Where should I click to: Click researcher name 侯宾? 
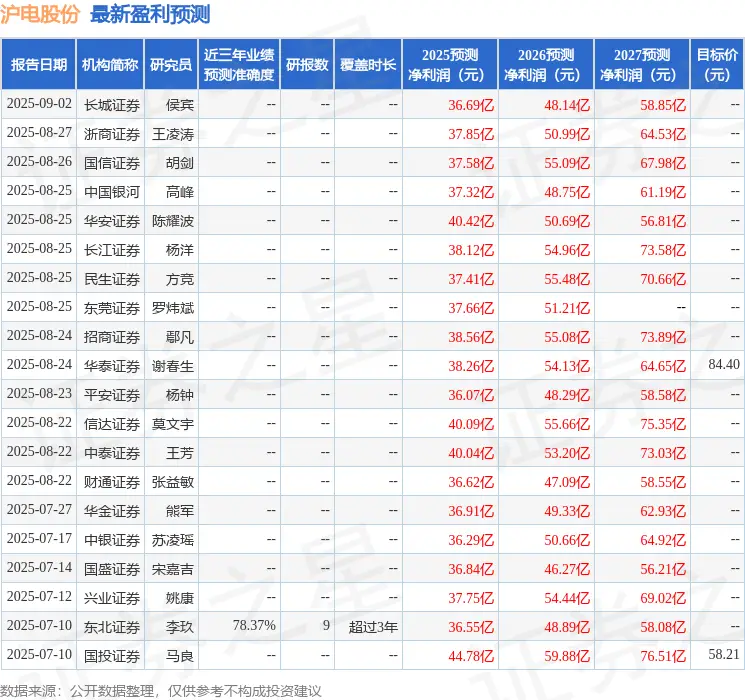click(x=180, y=105)
